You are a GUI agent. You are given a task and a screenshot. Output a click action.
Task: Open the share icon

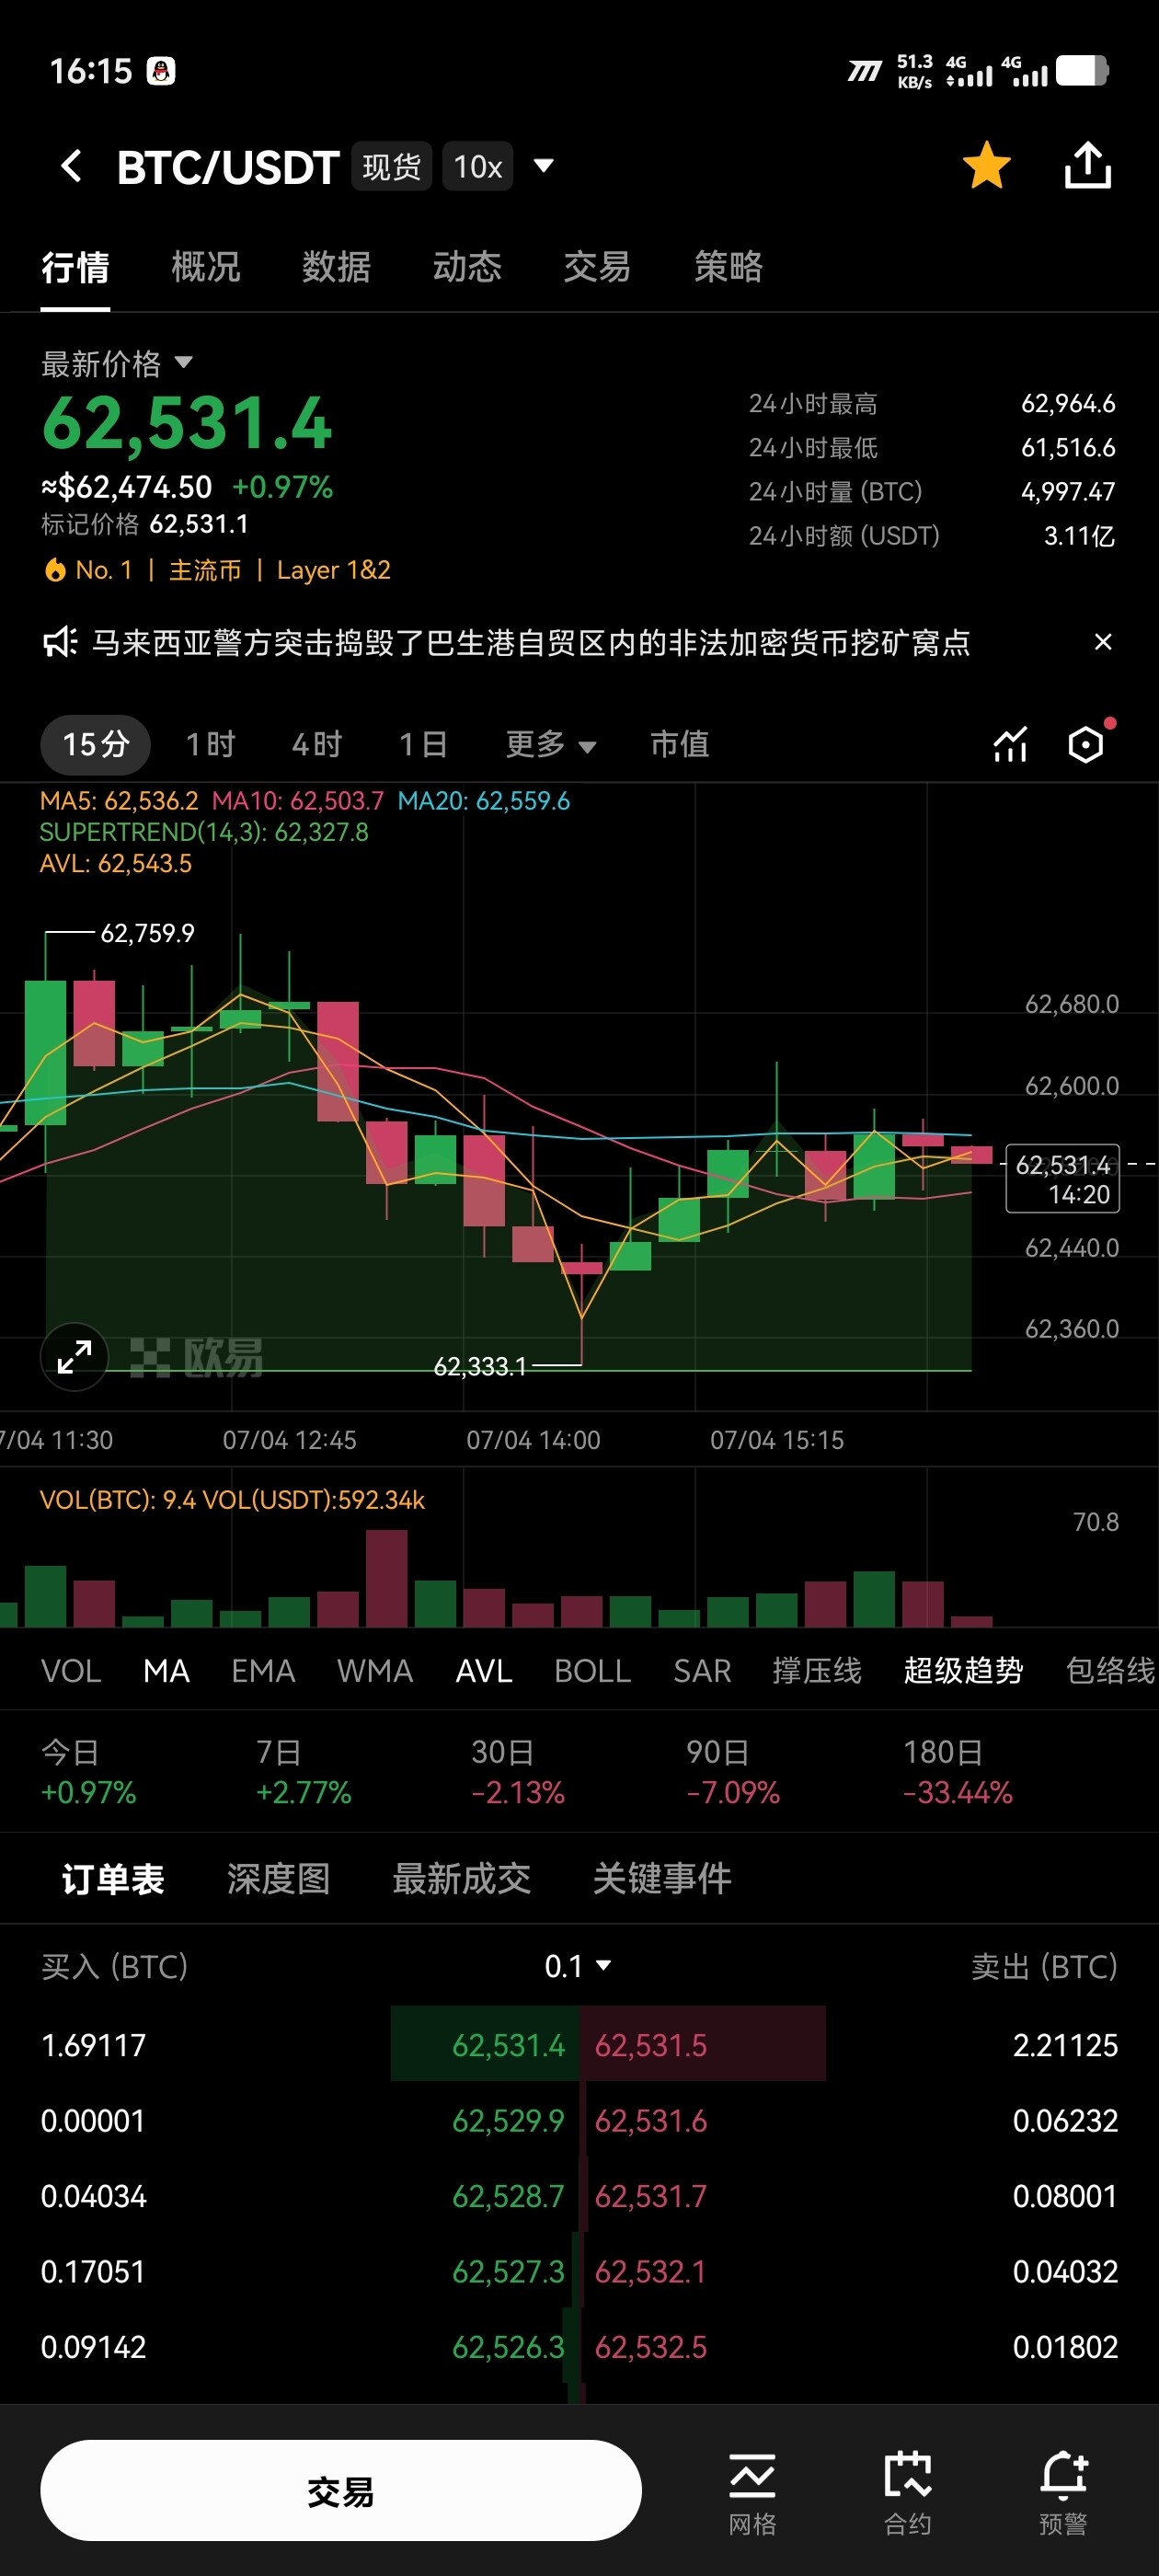pos(1088,166)
